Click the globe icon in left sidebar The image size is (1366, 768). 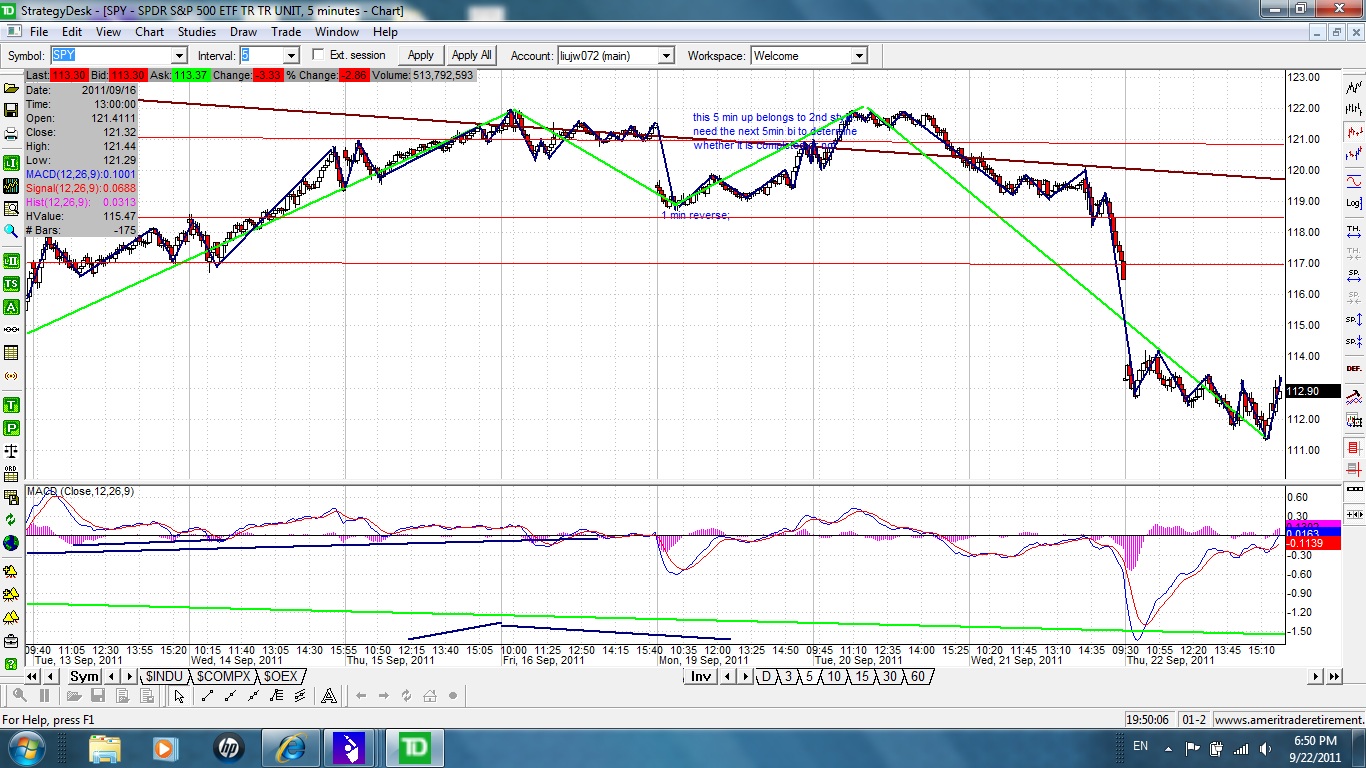(x=11, y=543)
